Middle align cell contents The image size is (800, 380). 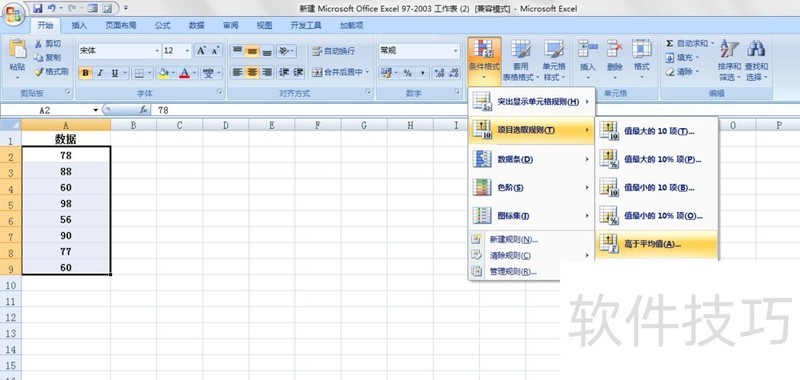click(252, 50)
